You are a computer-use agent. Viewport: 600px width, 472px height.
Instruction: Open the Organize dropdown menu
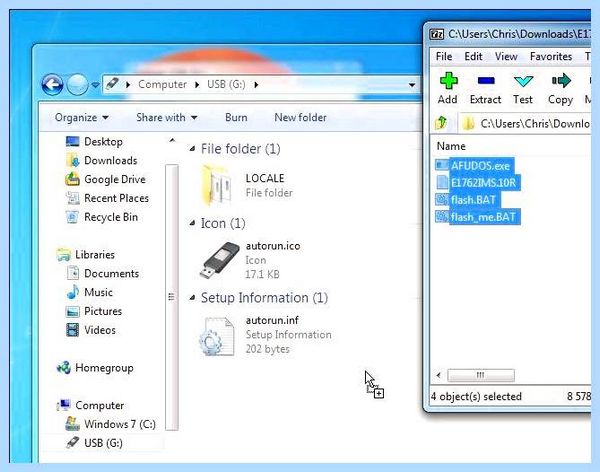82,118
